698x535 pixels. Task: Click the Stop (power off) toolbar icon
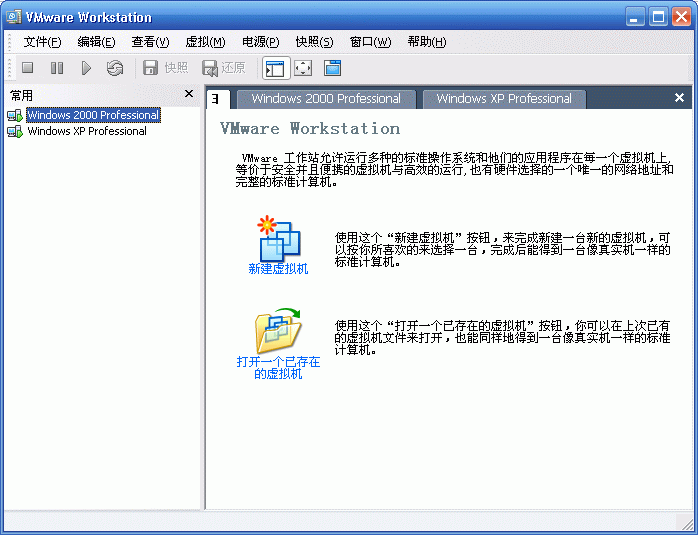pyautogui.click(x=28, y=68)
